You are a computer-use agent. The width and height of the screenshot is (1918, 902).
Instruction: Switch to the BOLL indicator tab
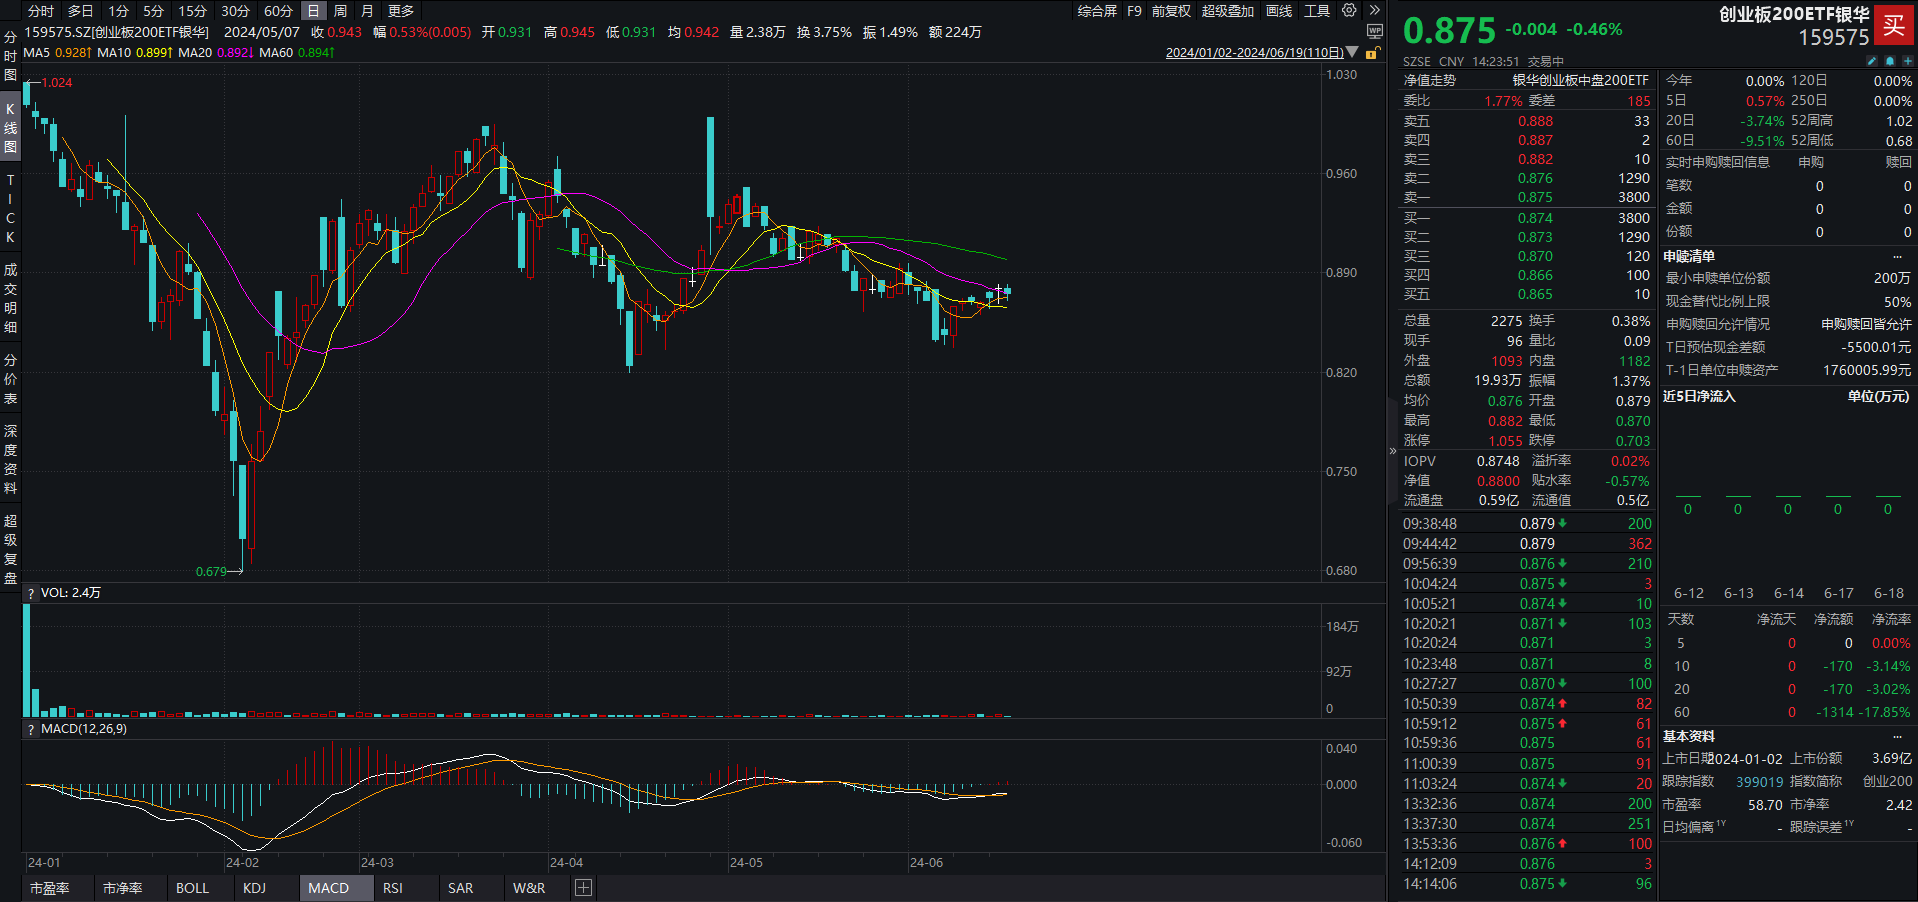click(192, 888)
